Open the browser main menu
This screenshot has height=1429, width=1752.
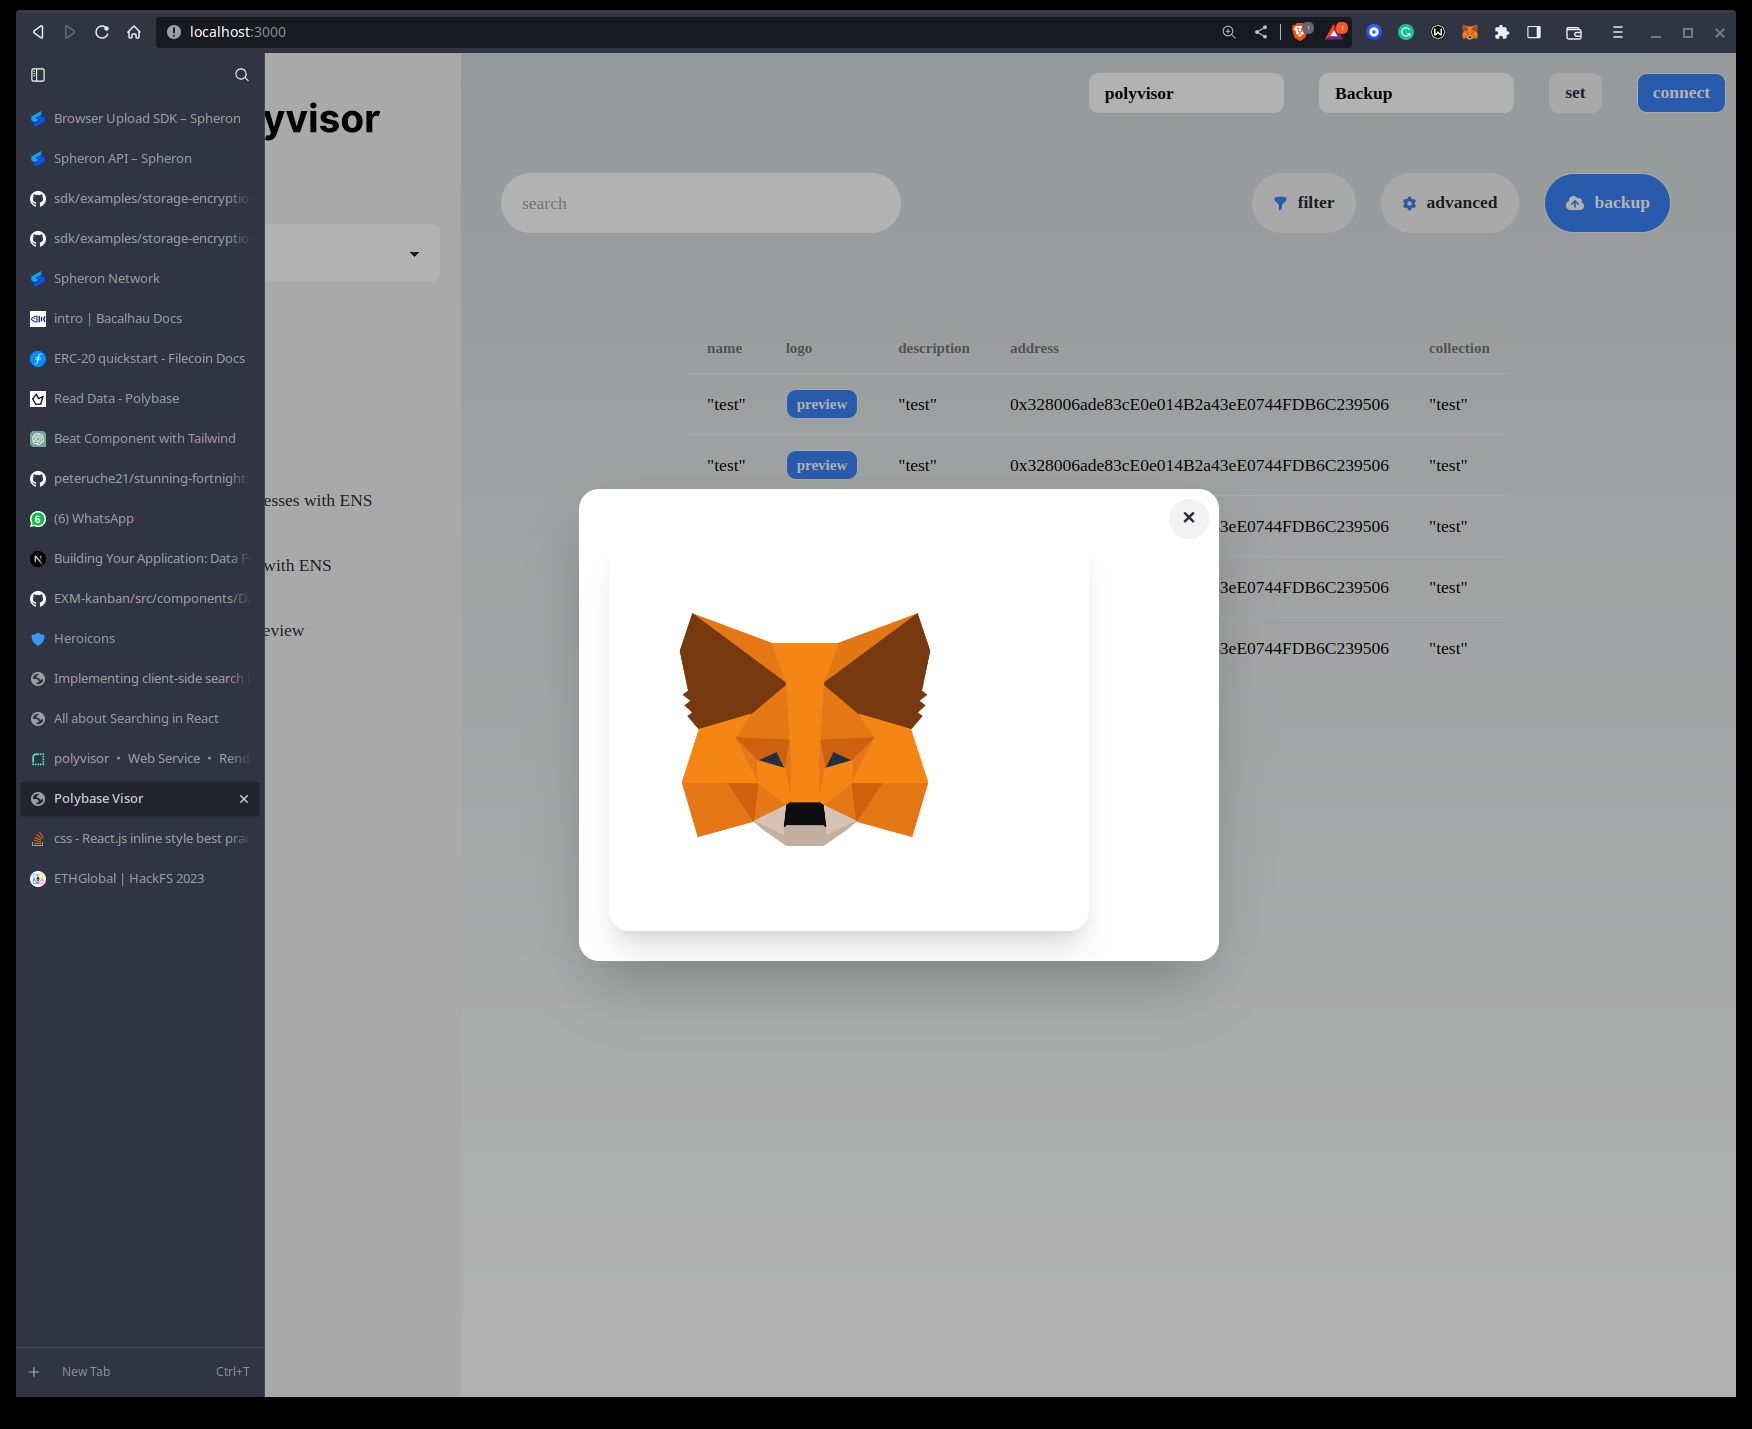[1618, 32]
